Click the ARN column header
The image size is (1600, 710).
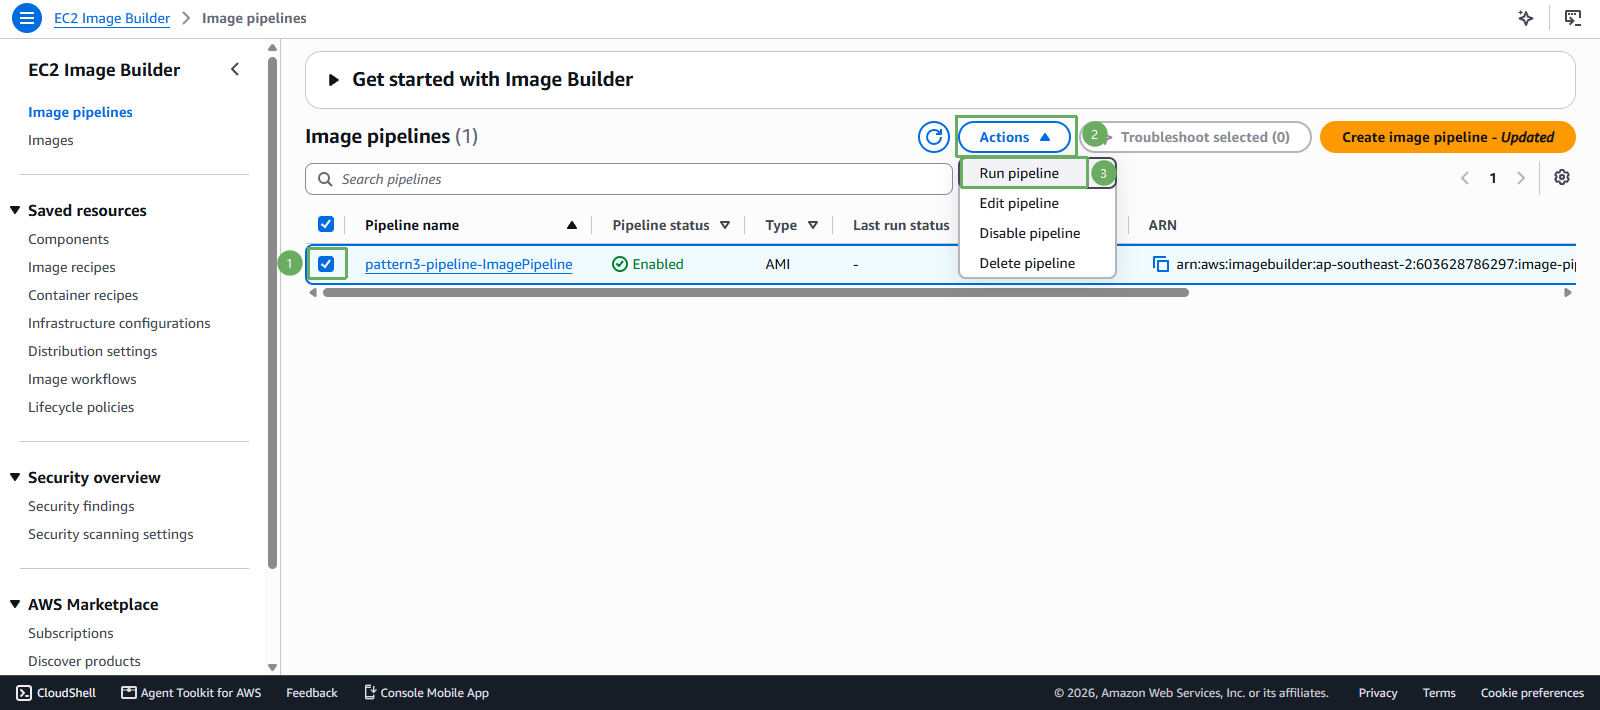coord(1162,225)
